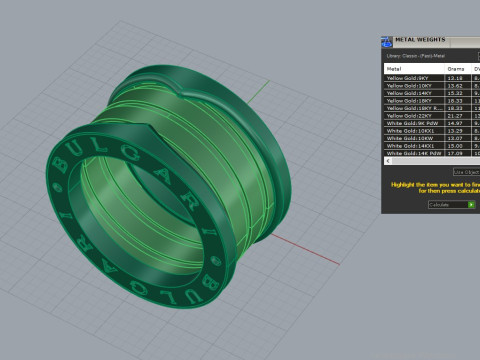This screenshot has height=360, width=480.
Task: Select the Yellow Gold:9KY row
Action: (x=432, y=78)
